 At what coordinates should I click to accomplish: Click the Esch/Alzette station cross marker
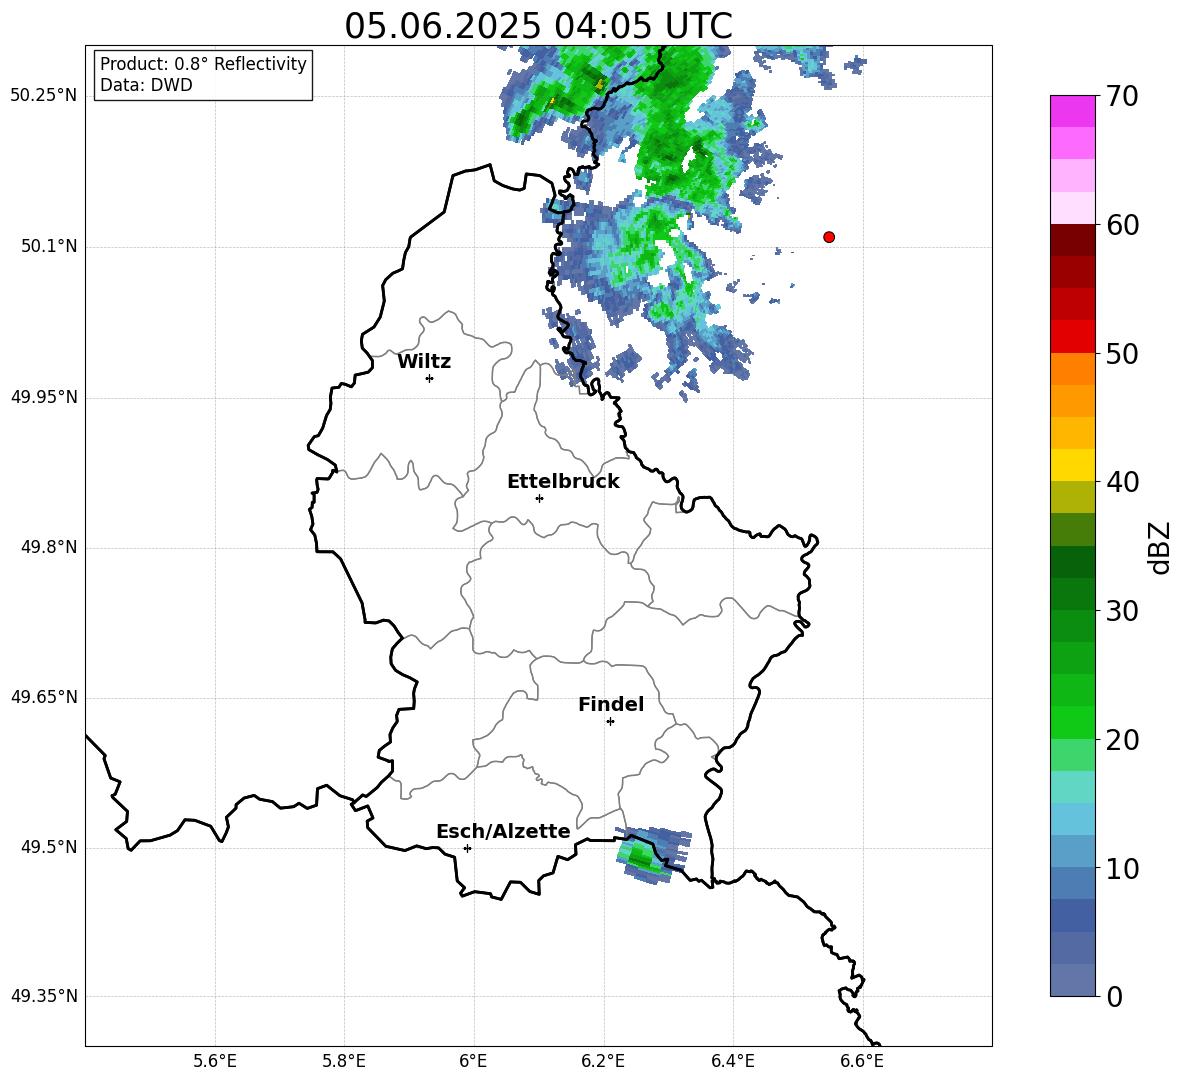tap(467, 848)
